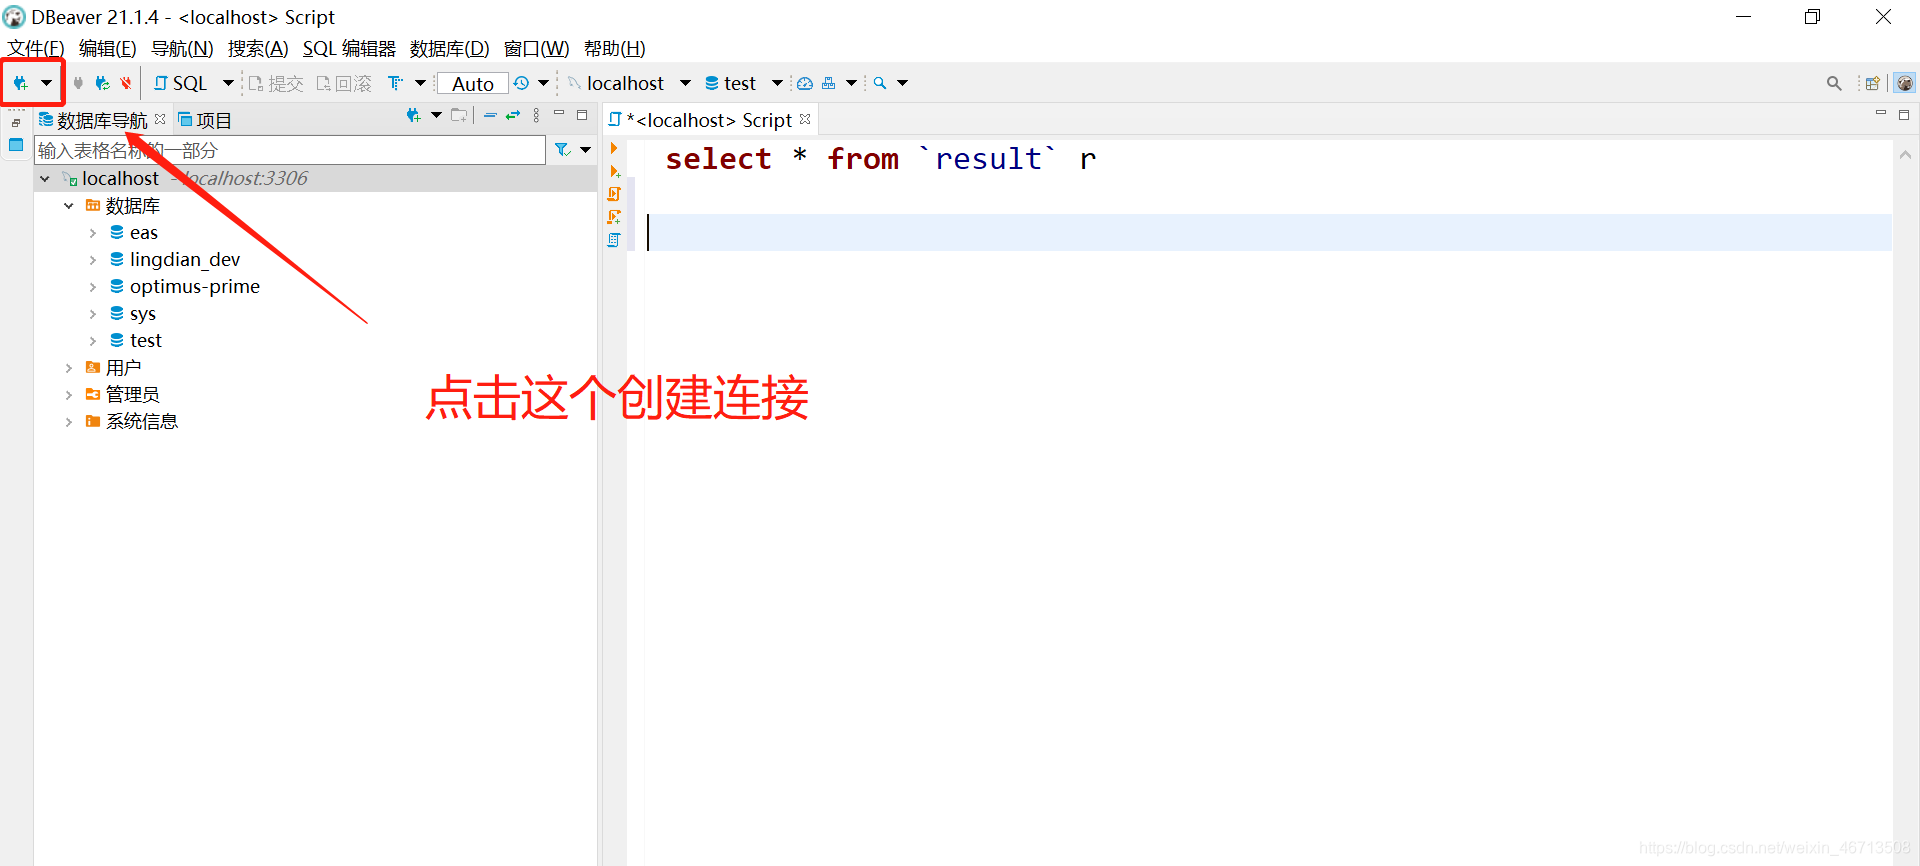Open the 数据库(D) menu

(449, 49)
